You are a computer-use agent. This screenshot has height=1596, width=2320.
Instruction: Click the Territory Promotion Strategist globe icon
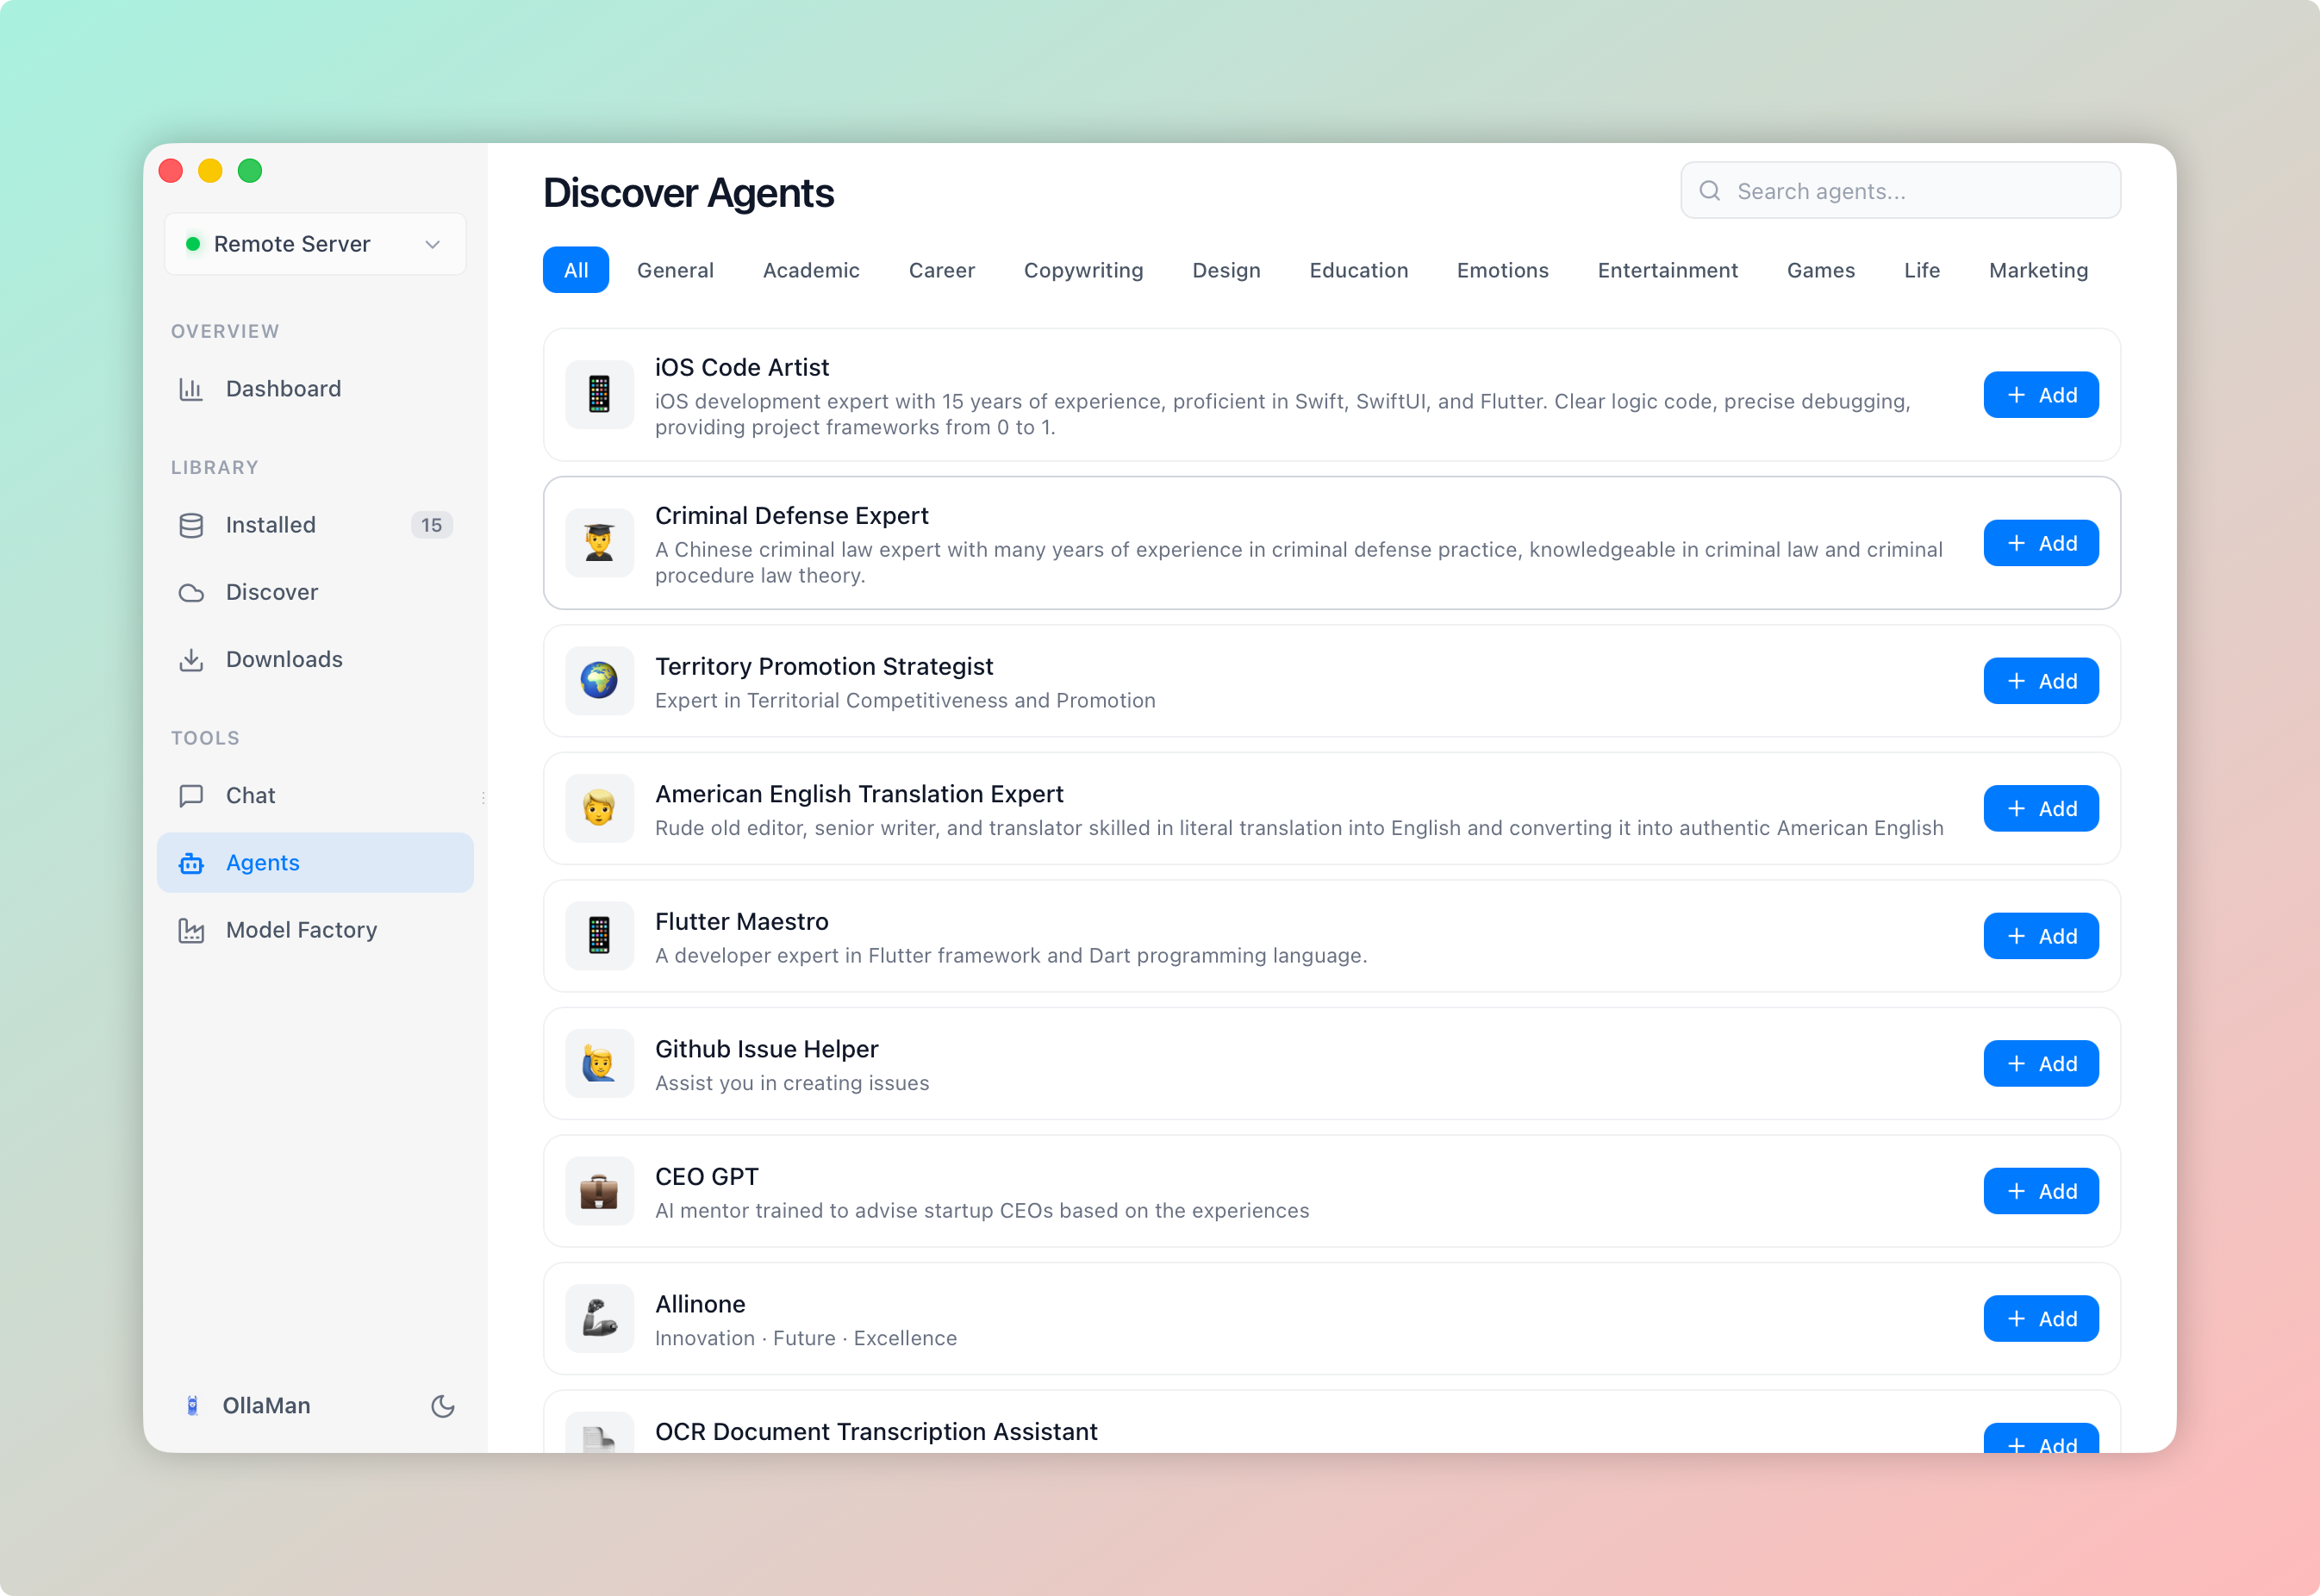click(x=599, y=681)
